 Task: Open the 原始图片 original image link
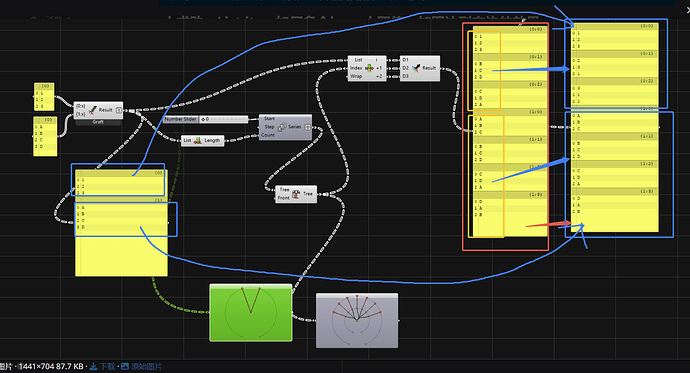pos(146,366)
